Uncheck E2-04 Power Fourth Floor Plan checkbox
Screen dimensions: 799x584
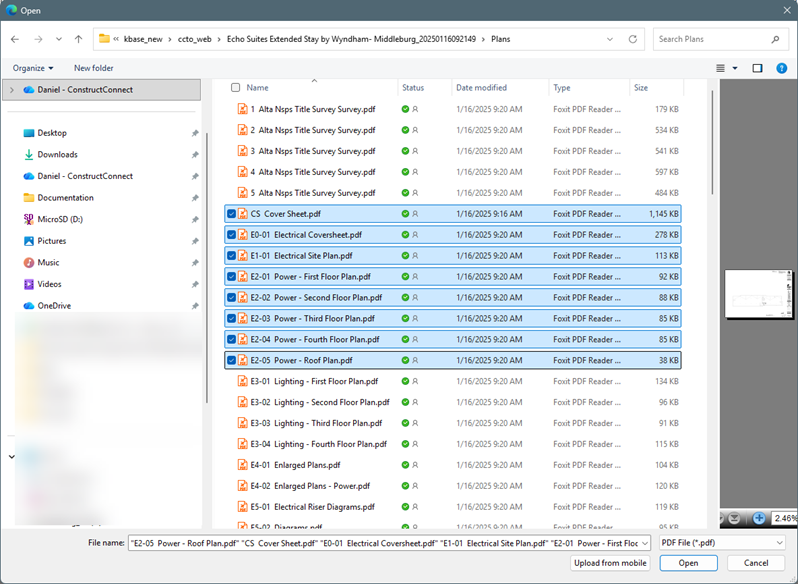click(231, 339)
